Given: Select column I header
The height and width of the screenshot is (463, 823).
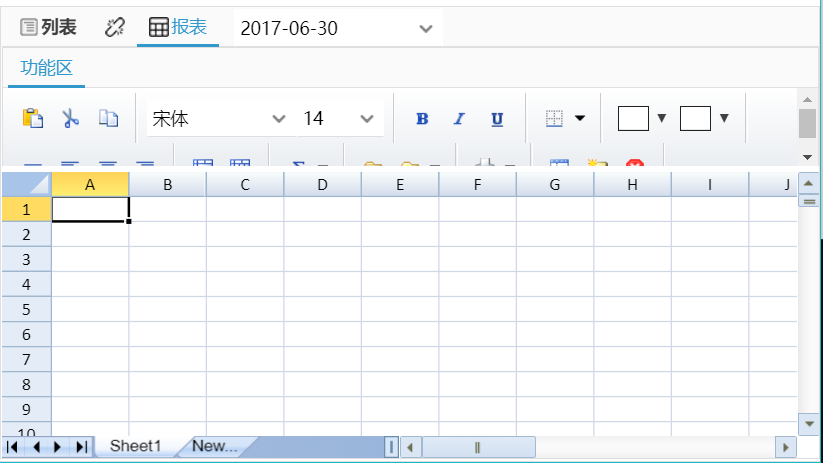Looking at the screenshot, I should pyautogui.click(x=710, y=184).
